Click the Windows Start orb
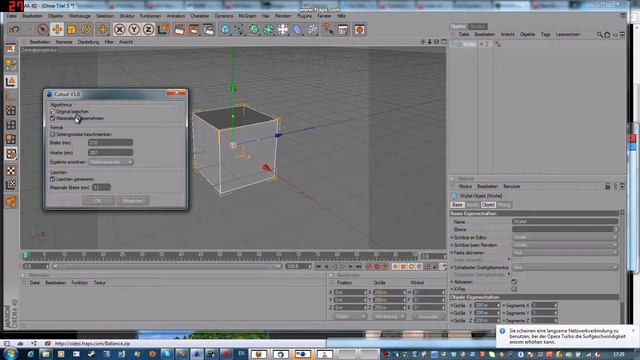This screenshot has height=360, width=640. (9, 353)
